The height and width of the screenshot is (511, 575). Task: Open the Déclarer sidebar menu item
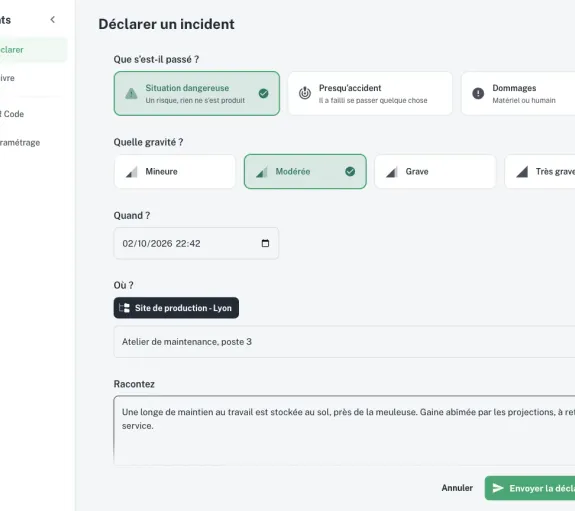click(33, 50)
